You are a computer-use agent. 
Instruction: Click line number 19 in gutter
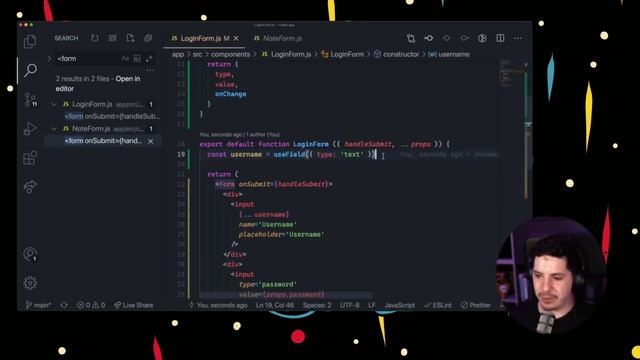pyautogui.click(x=181, y=154)
